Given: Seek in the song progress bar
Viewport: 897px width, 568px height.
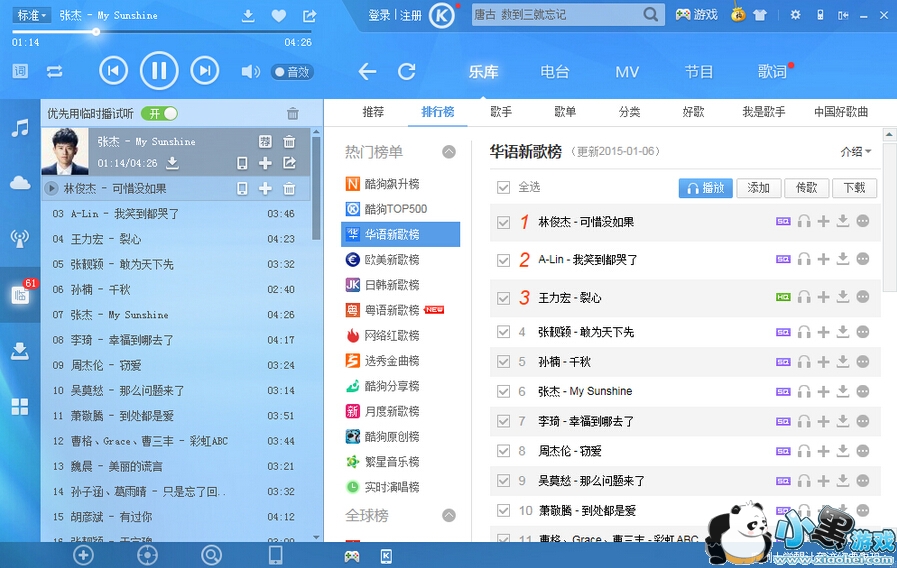Looking at the screenshot, I should click(162, 32).
